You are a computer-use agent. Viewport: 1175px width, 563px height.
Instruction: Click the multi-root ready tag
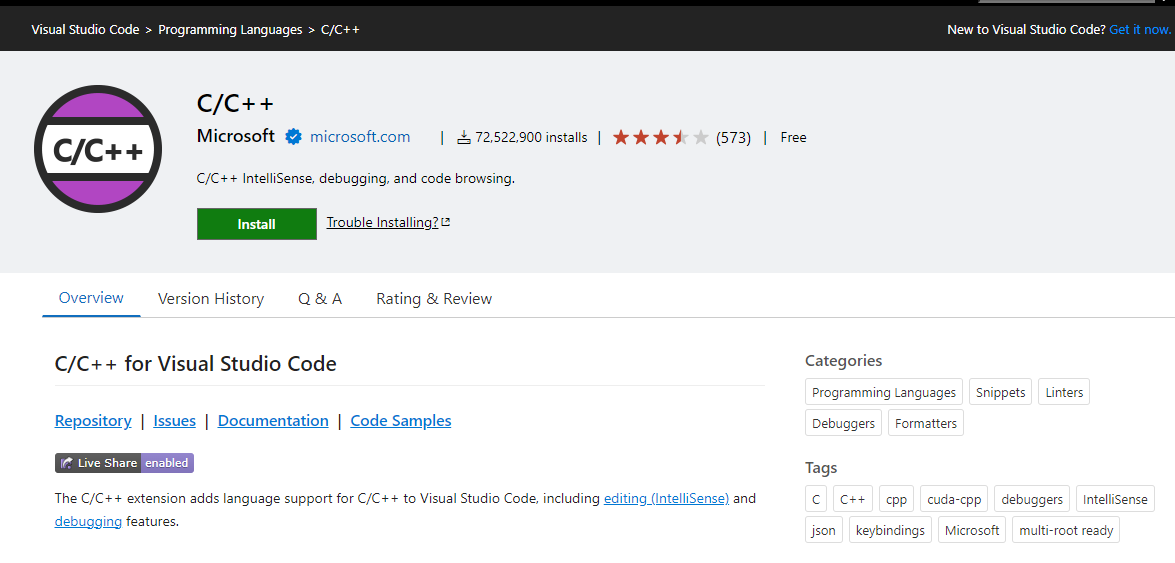pos(1066,530)
